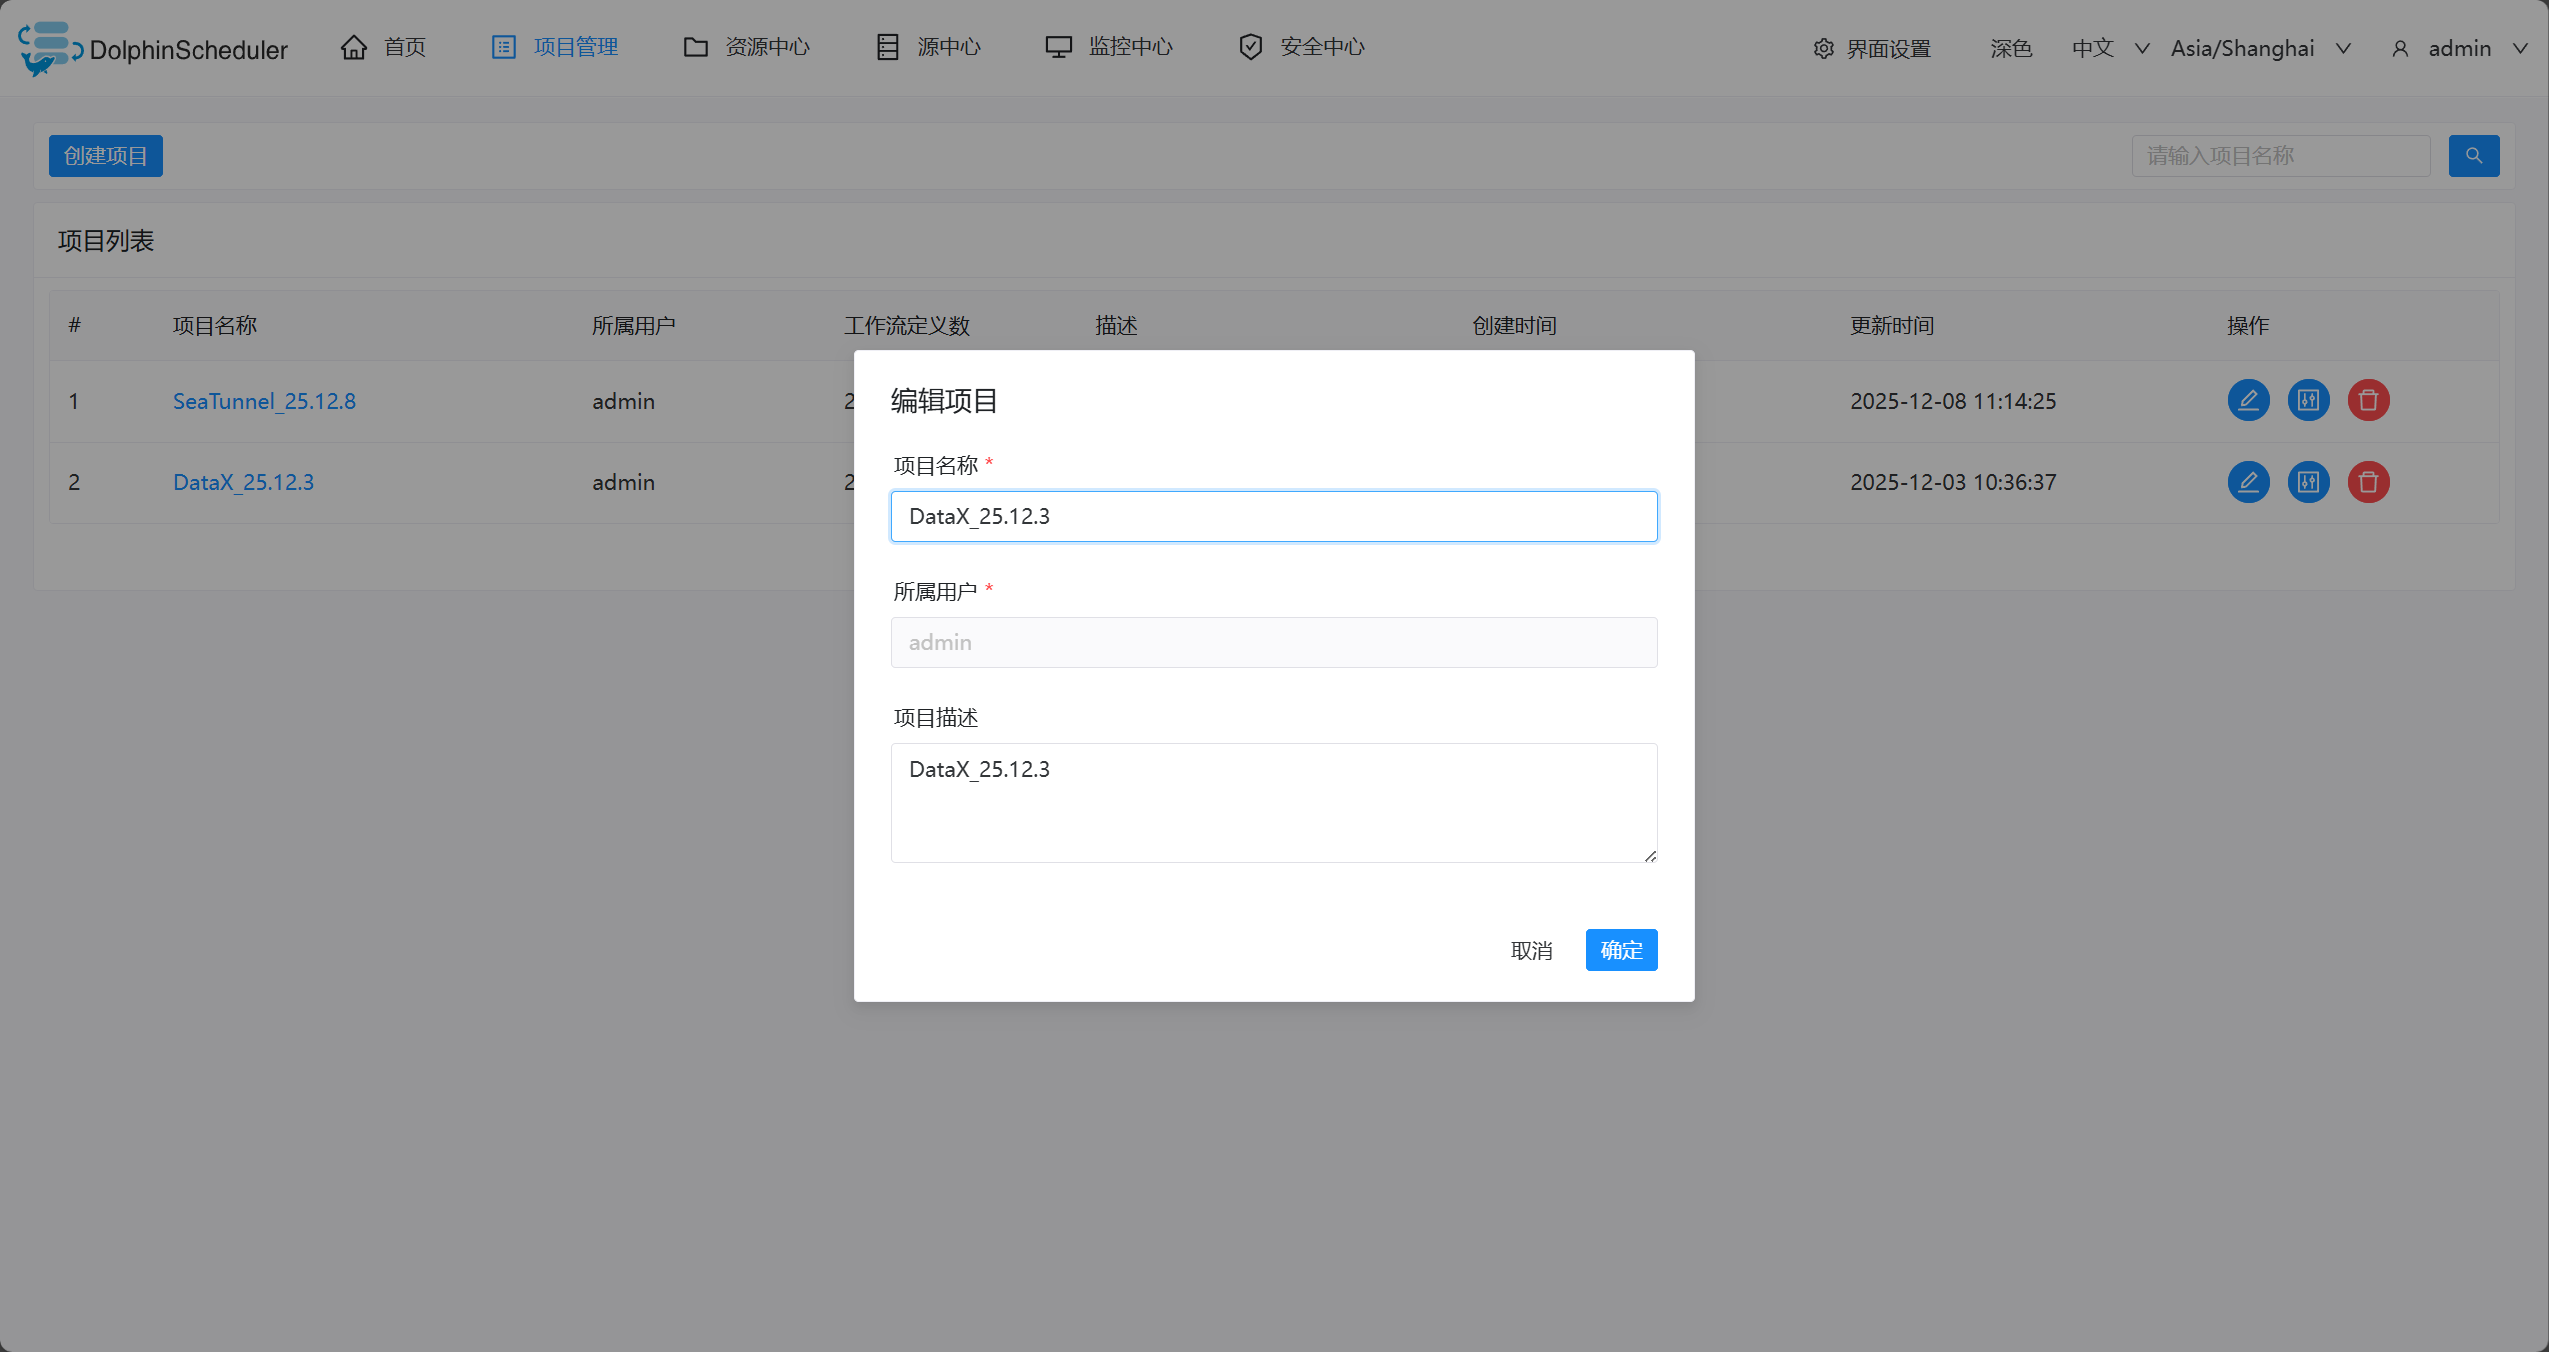Open the Asia/Shanghai timezone dropdown
This screenshot has width=2549, height=1352.
[2260, 48]
